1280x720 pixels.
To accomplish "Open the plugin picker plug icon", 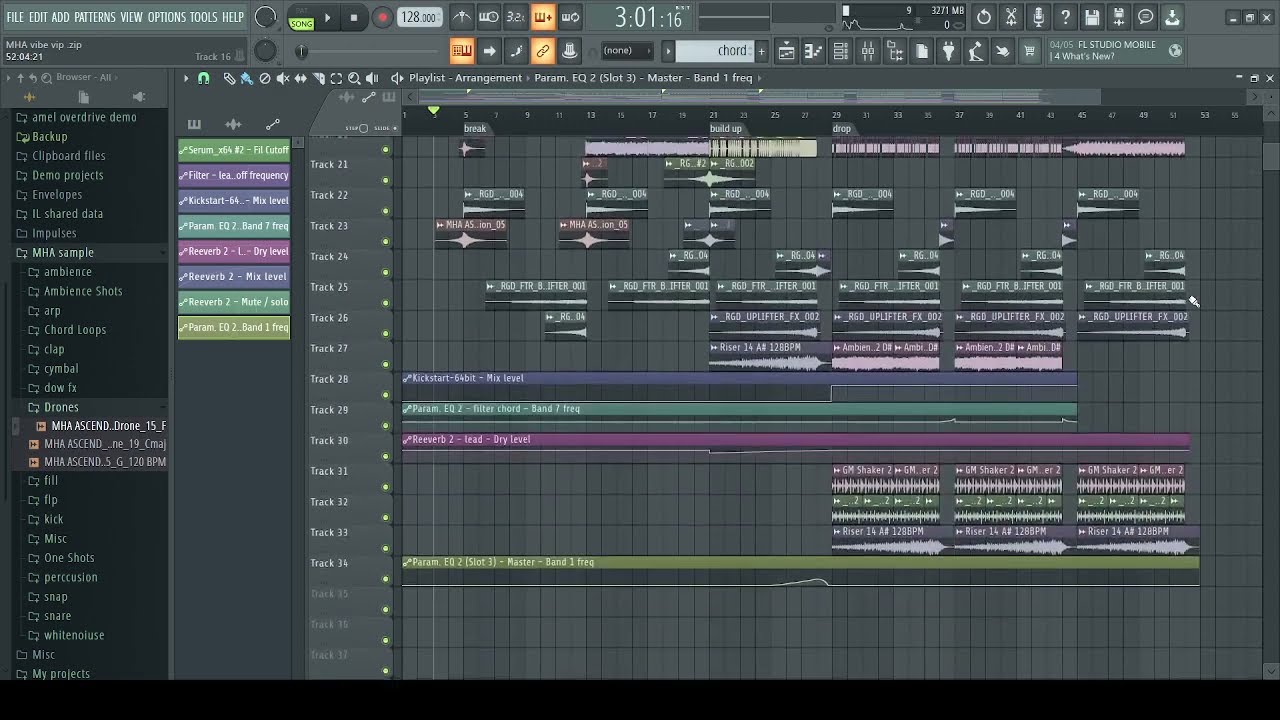I will click(x=949, y=51).
